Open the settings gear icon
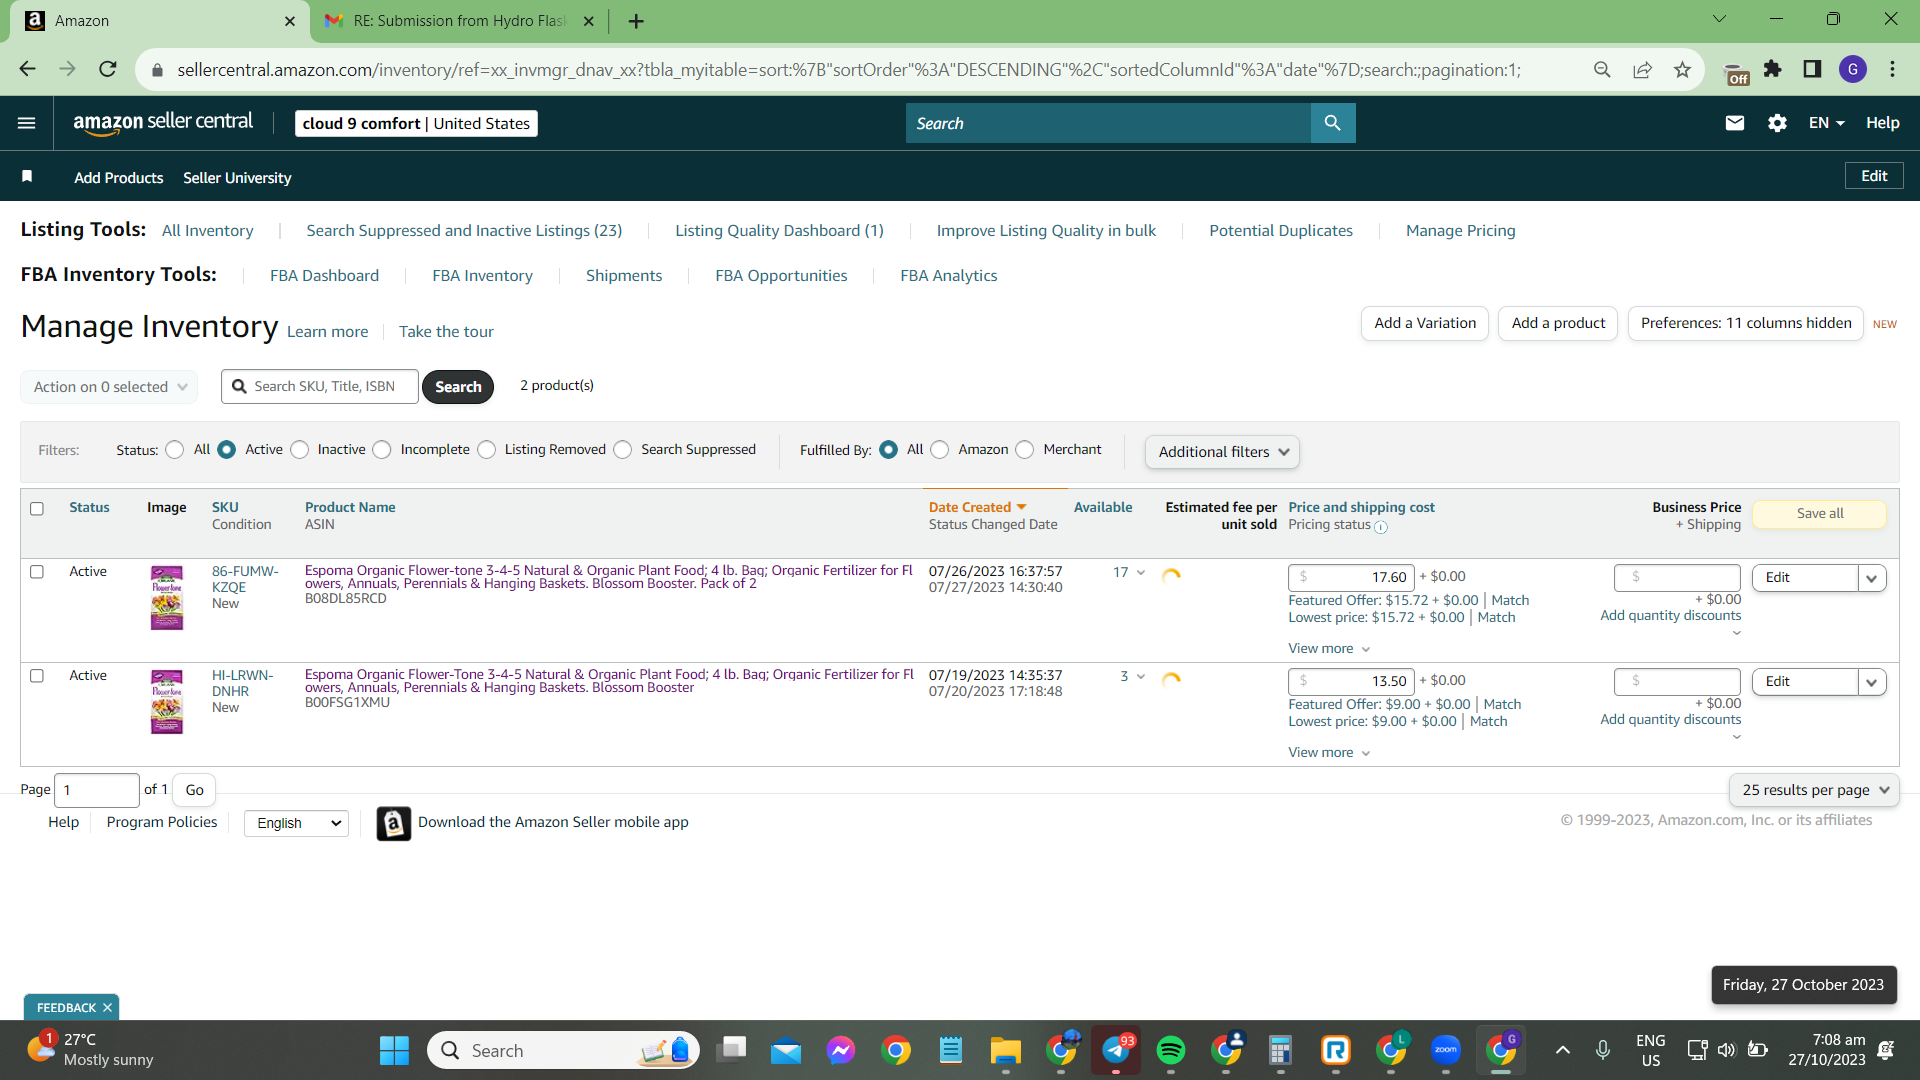This screenshot has width=1920, height=1080. tap(1777, 123)
